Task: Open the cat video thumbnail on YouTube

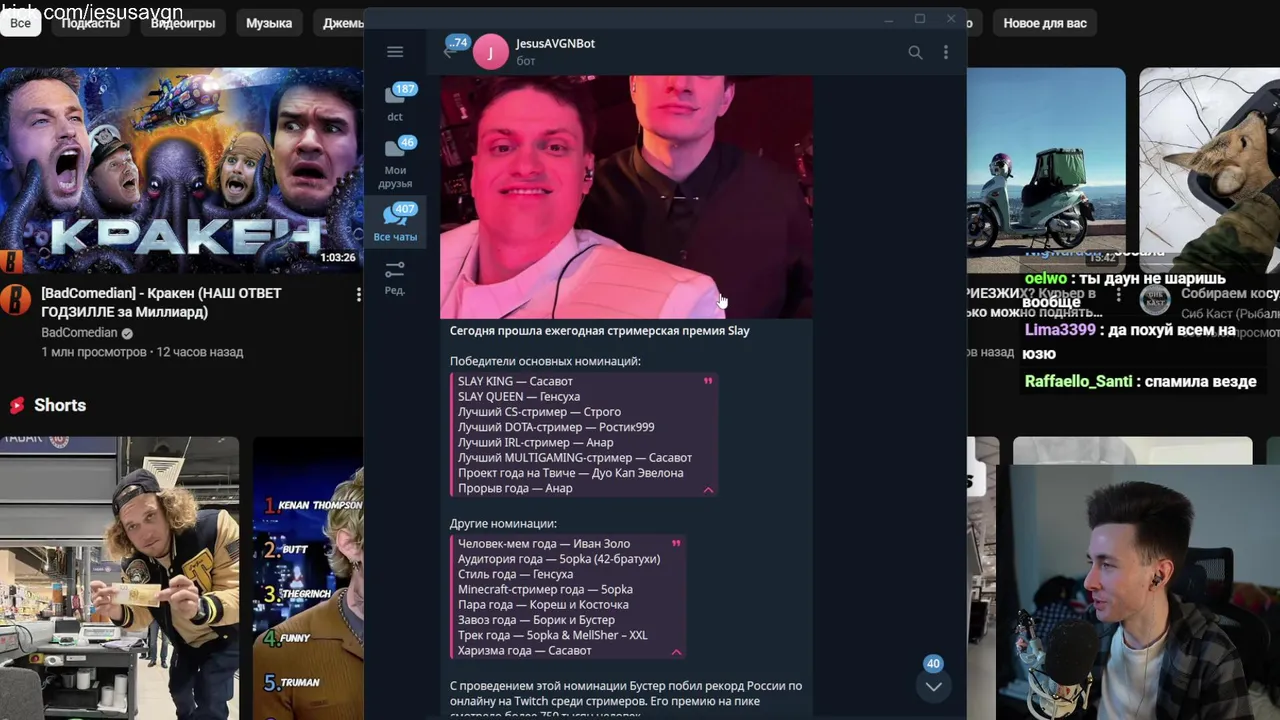Action: tap(1209, 170)
